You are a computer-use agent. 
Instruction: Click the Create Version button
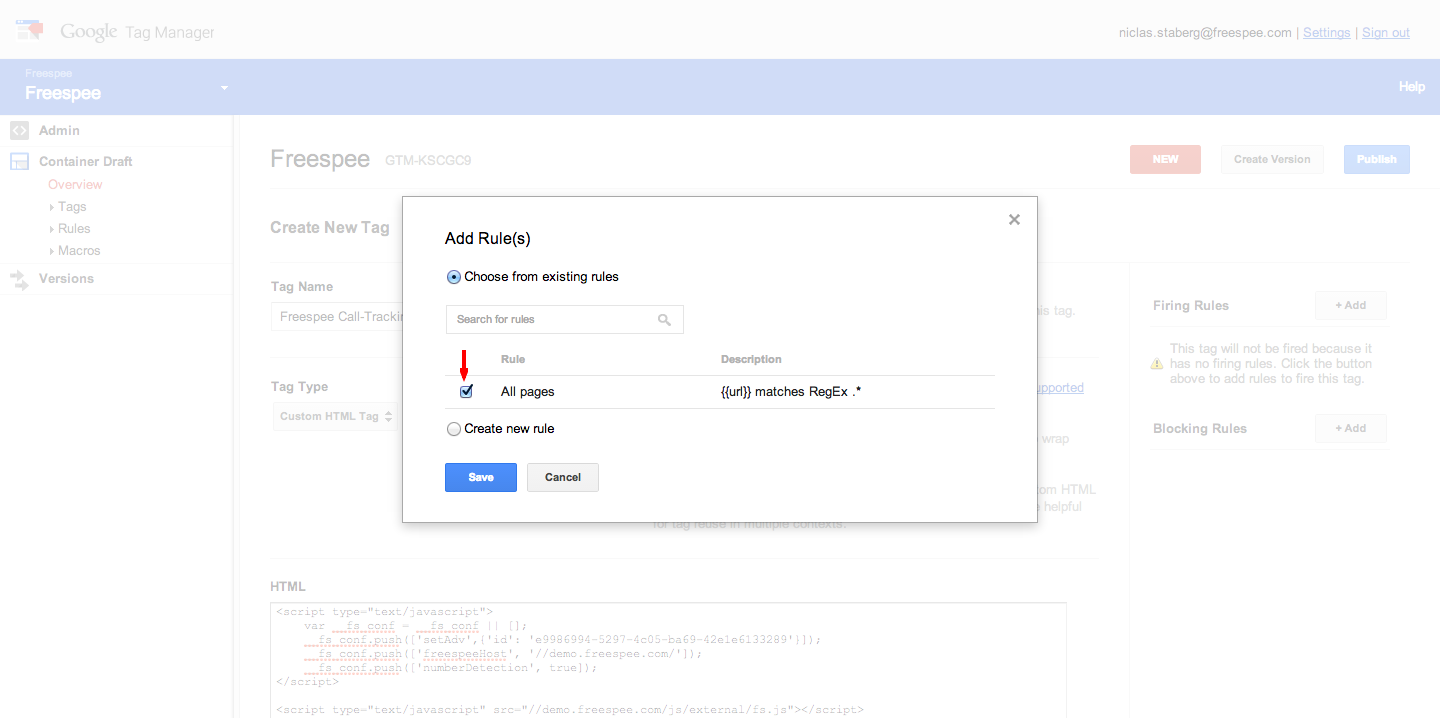click(x=1272, y=159)
